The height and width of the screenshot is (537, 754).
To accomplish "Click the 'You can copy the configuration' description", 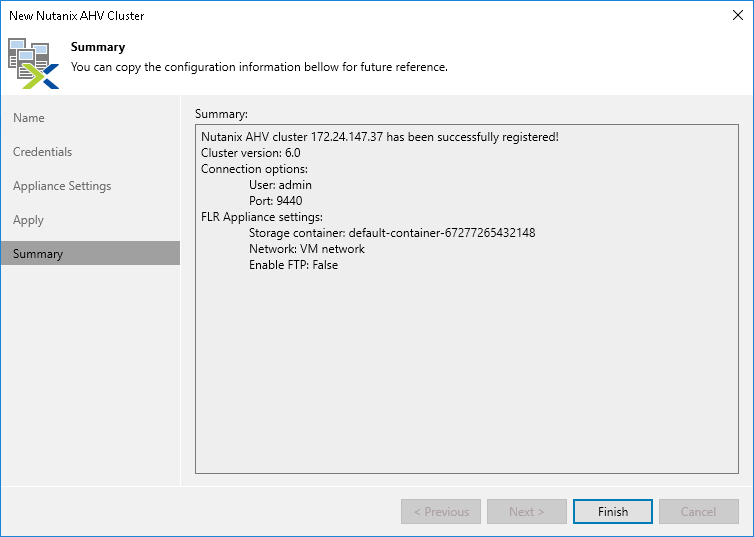I will pyautogui.click(x=259, y=67).
